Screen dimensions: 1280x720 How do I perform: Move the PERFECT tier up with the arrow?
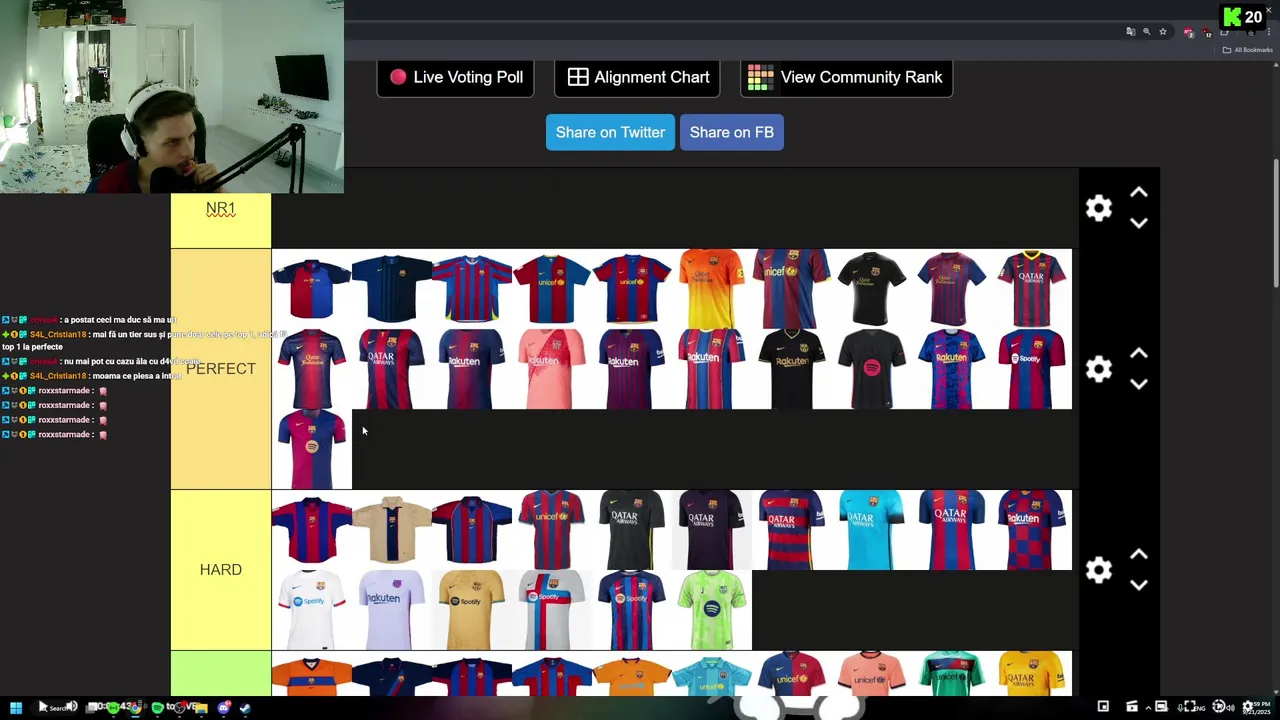(x=1138, y=354)
